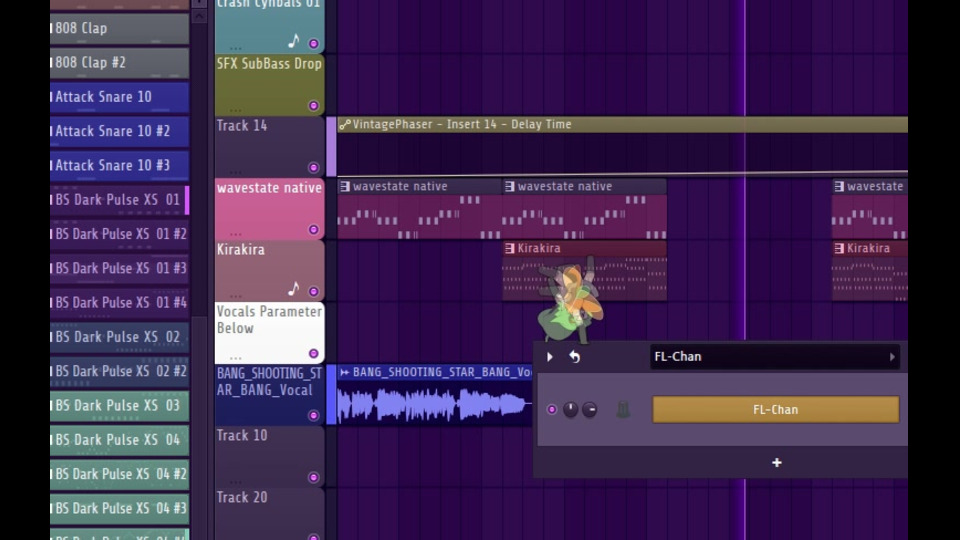Mute Track 14 with its LED
This screenshot has width=960, height=540.
pyautogui.click(x=313, y=167)
